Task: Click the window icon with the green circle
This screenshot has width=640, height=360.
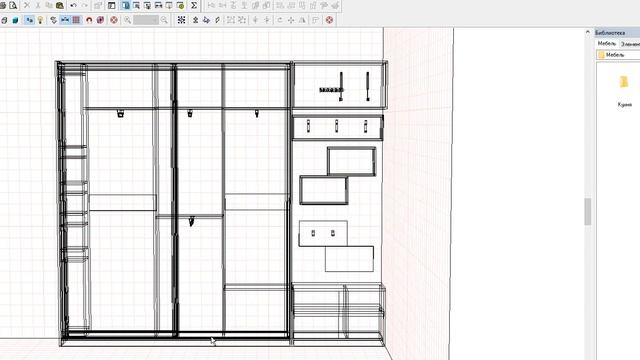Action: [x=180, y=6]
